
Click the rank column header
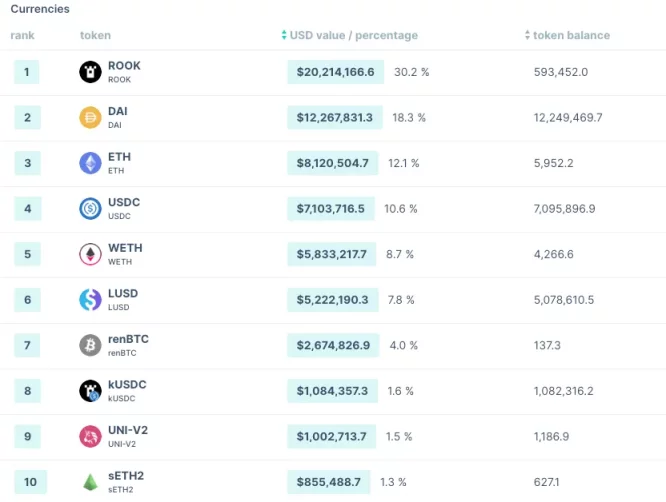point(22,36)
